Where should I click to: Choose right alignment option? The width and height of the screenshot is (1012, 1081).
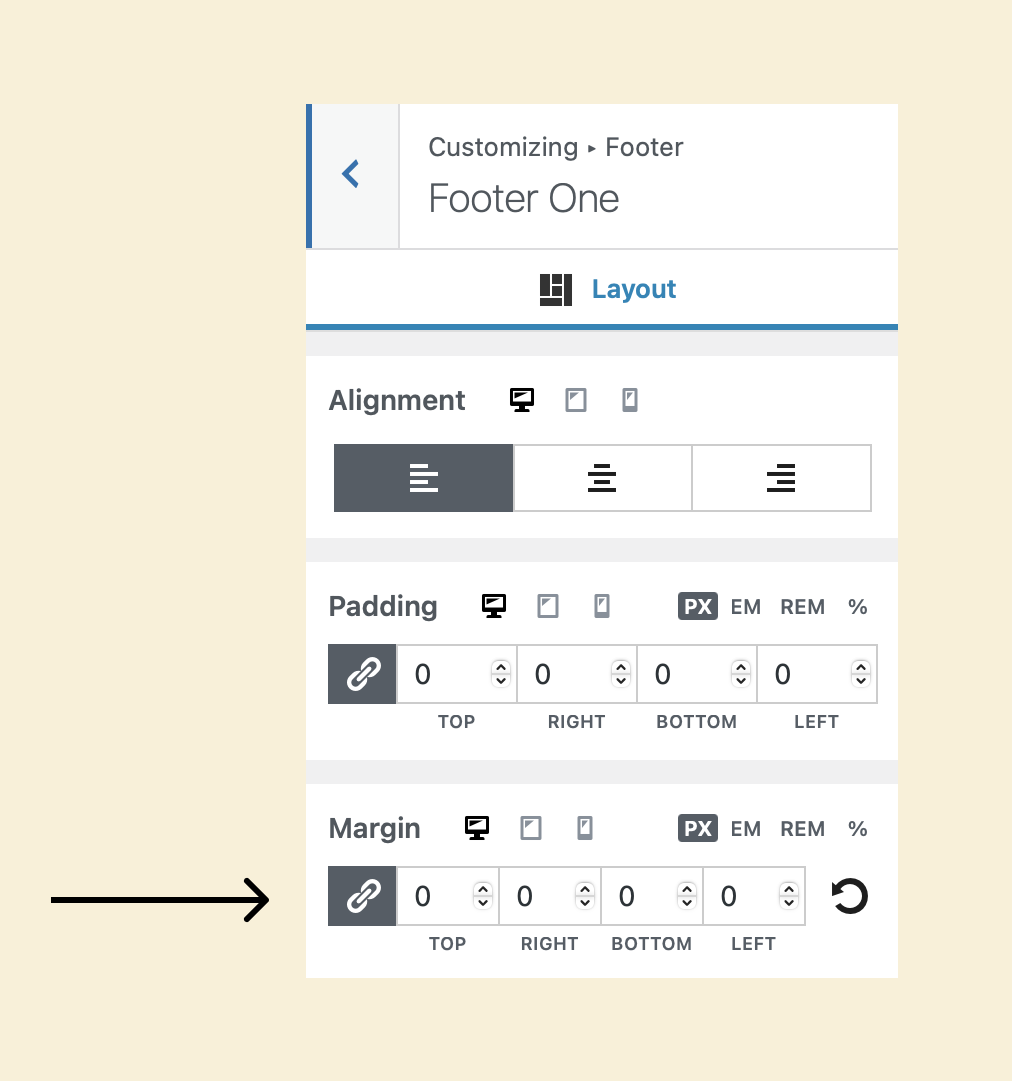click(782, 478)
